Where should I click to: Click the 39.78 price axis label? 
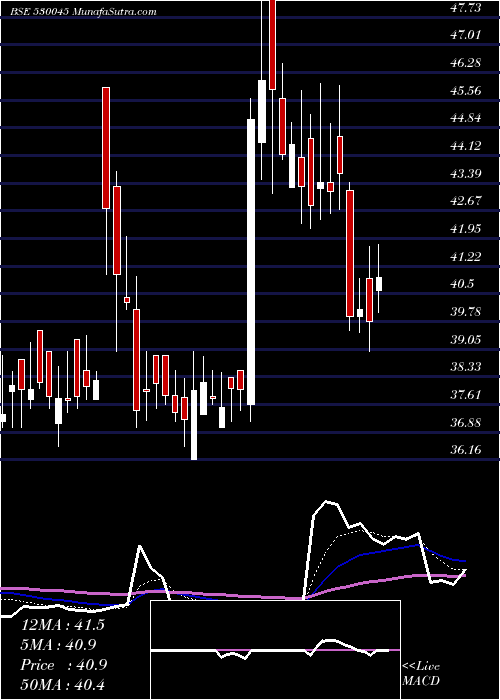point(466,312)
